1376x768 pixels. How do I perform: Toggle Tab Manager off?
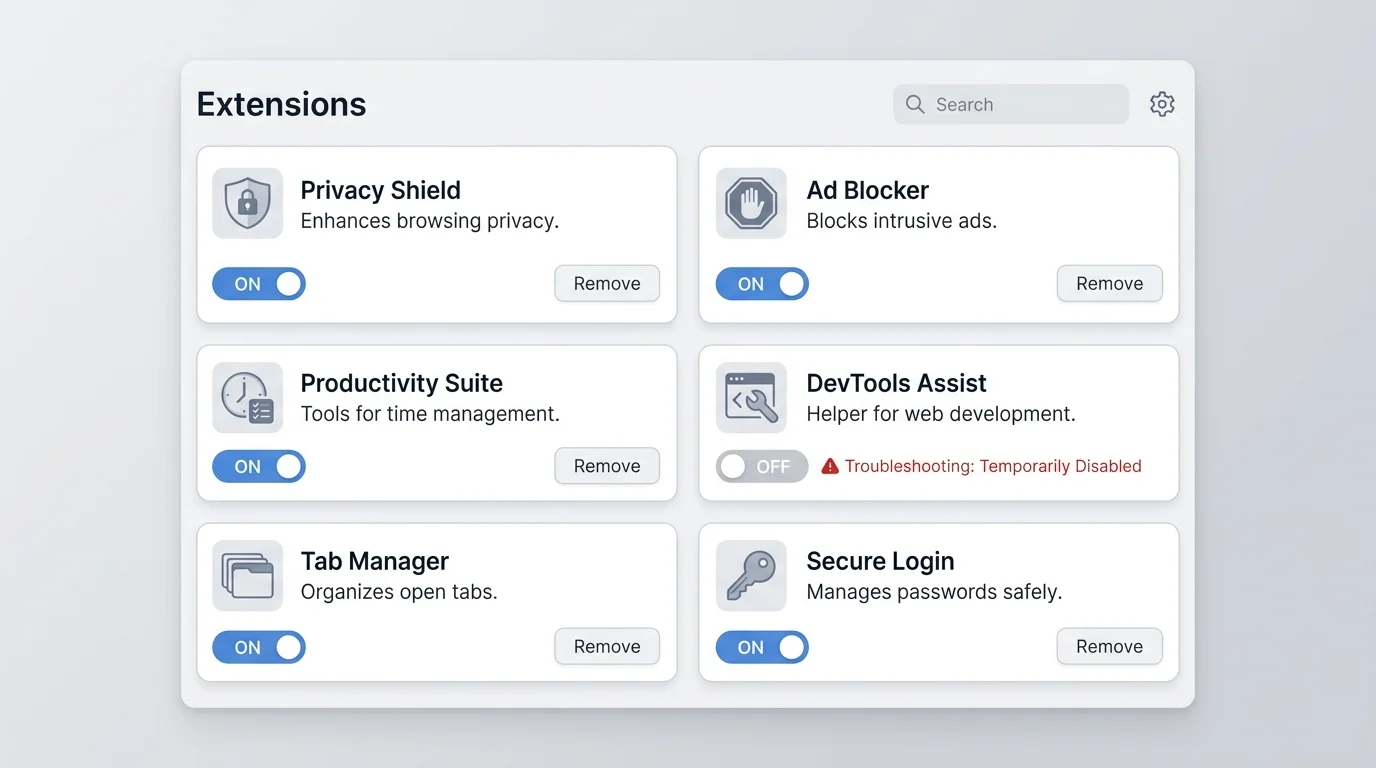(259, 647)
